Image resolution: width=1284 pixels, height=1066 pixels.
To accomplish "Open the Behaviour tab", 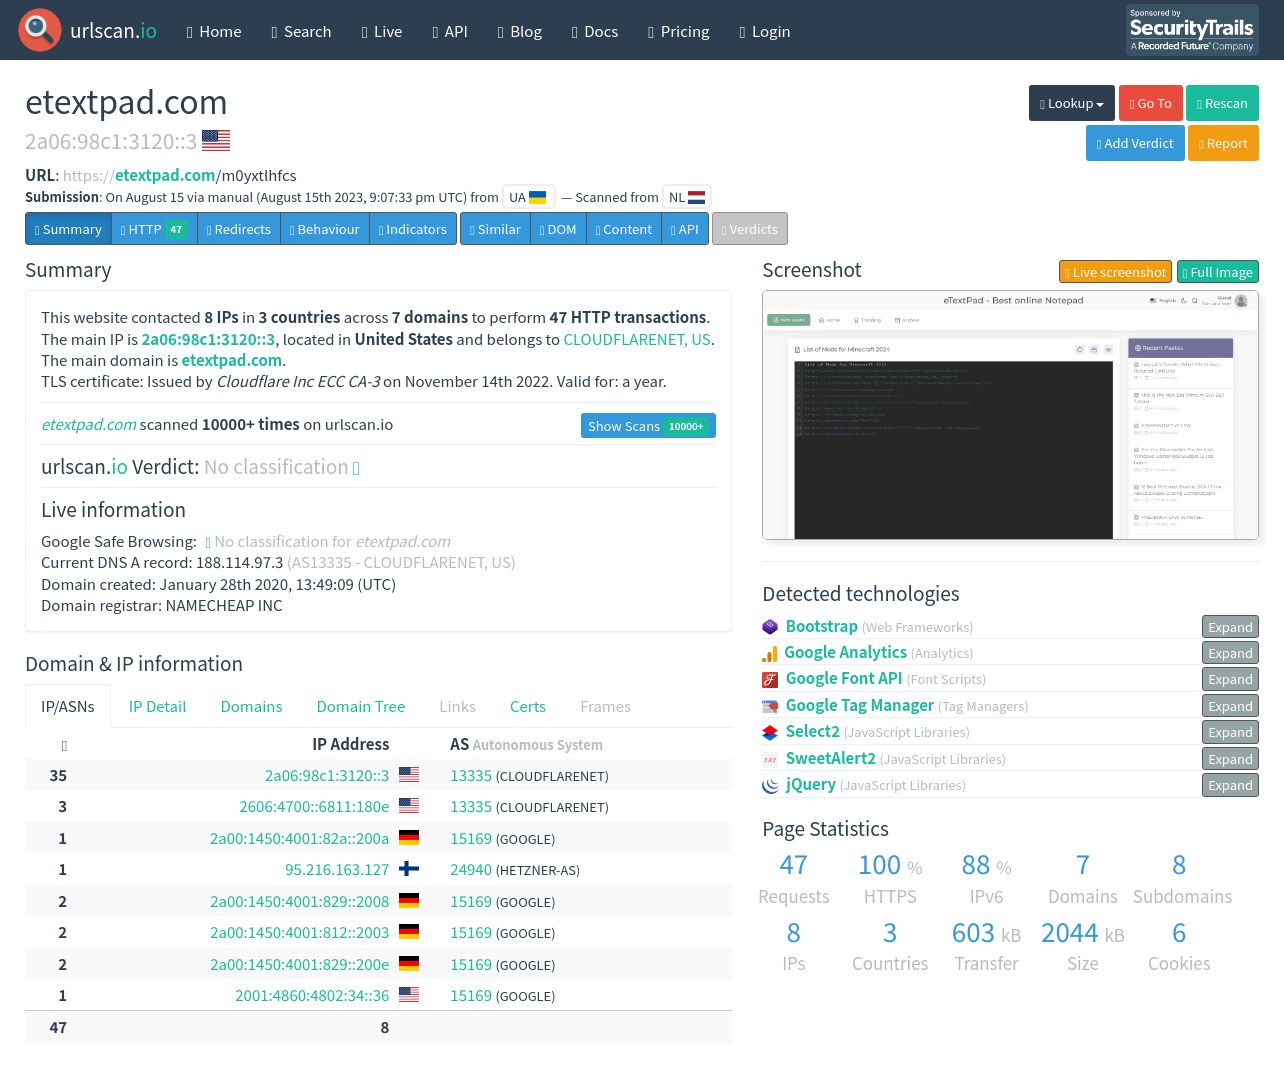I will pyautogui.click(x=325, y=229).
